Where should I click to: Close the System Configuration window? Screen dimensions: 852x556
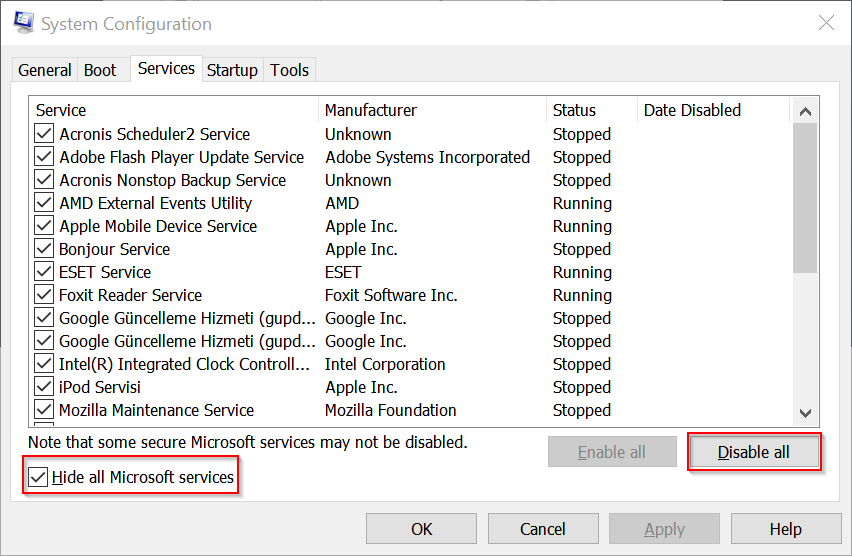click(x=826, y=23)
